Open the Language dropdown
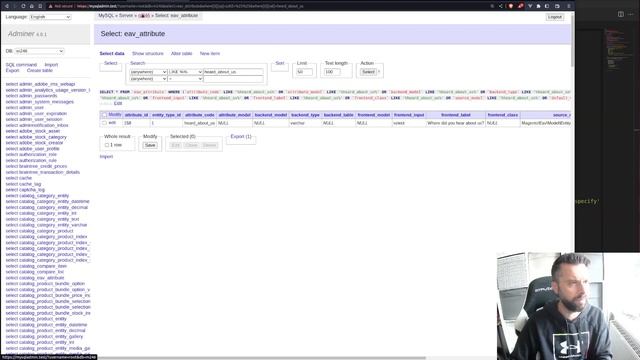640x360 pixels. [50, 17]
